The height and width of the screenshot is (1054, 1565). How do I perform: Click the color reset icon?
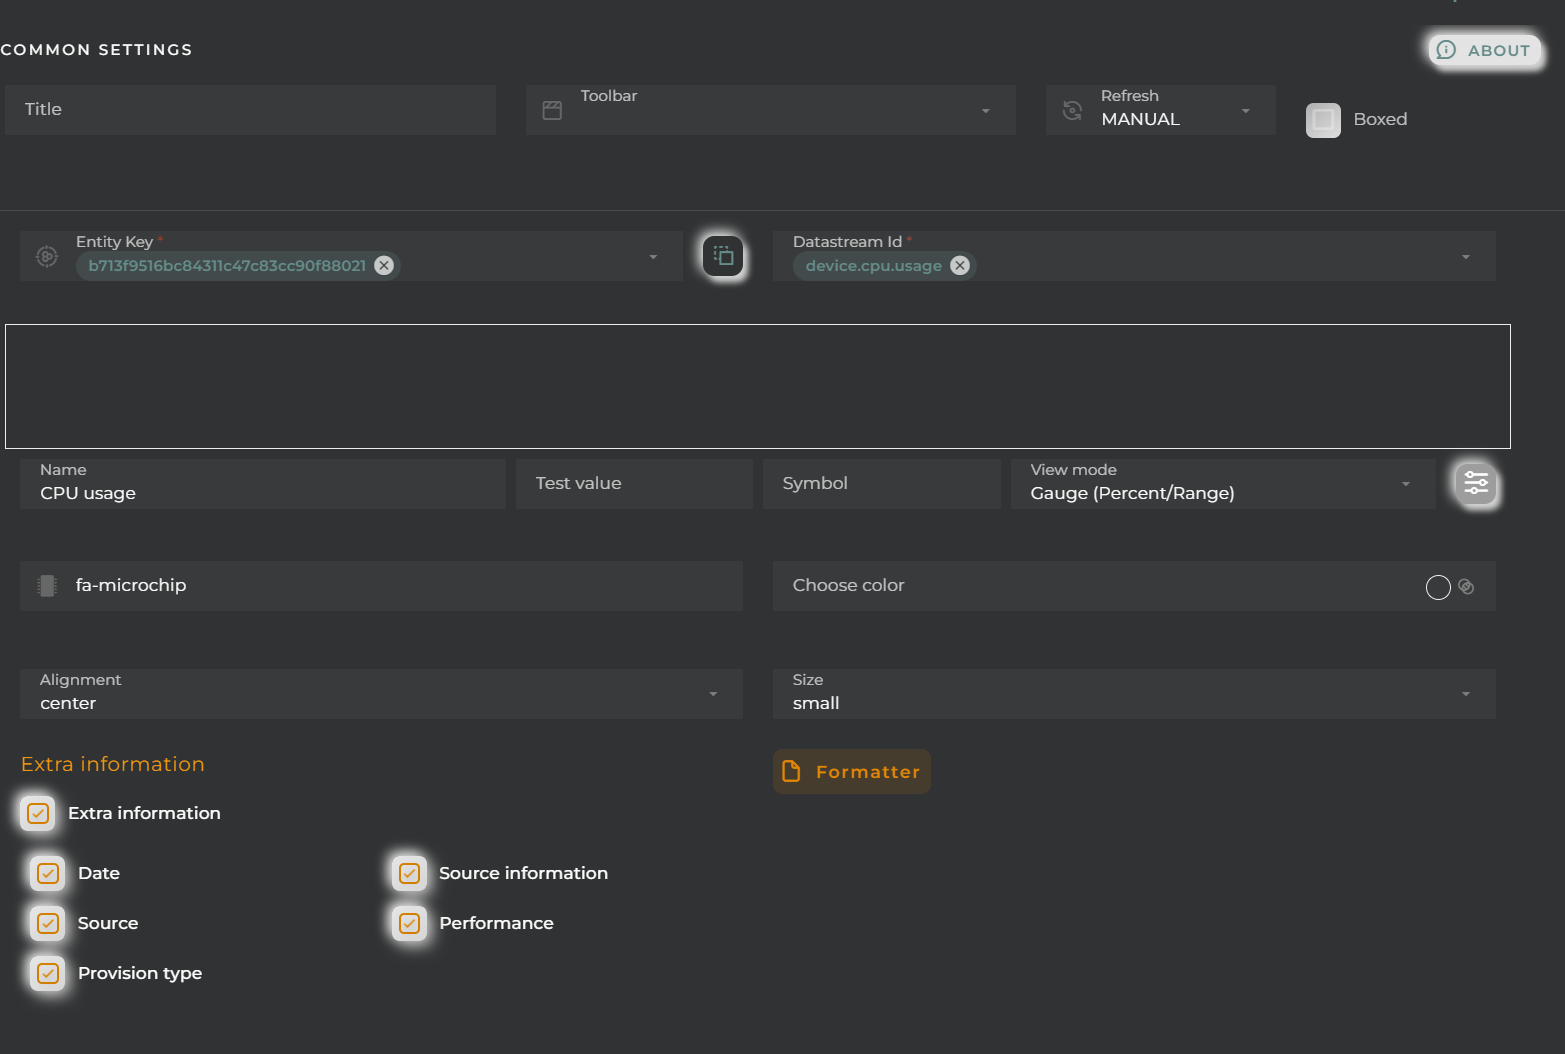point(1466,587)
